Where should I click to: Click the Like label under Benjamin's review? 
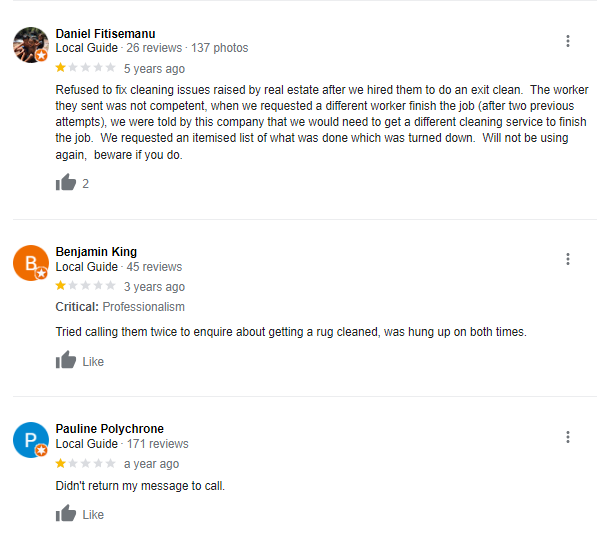point(93,362)
